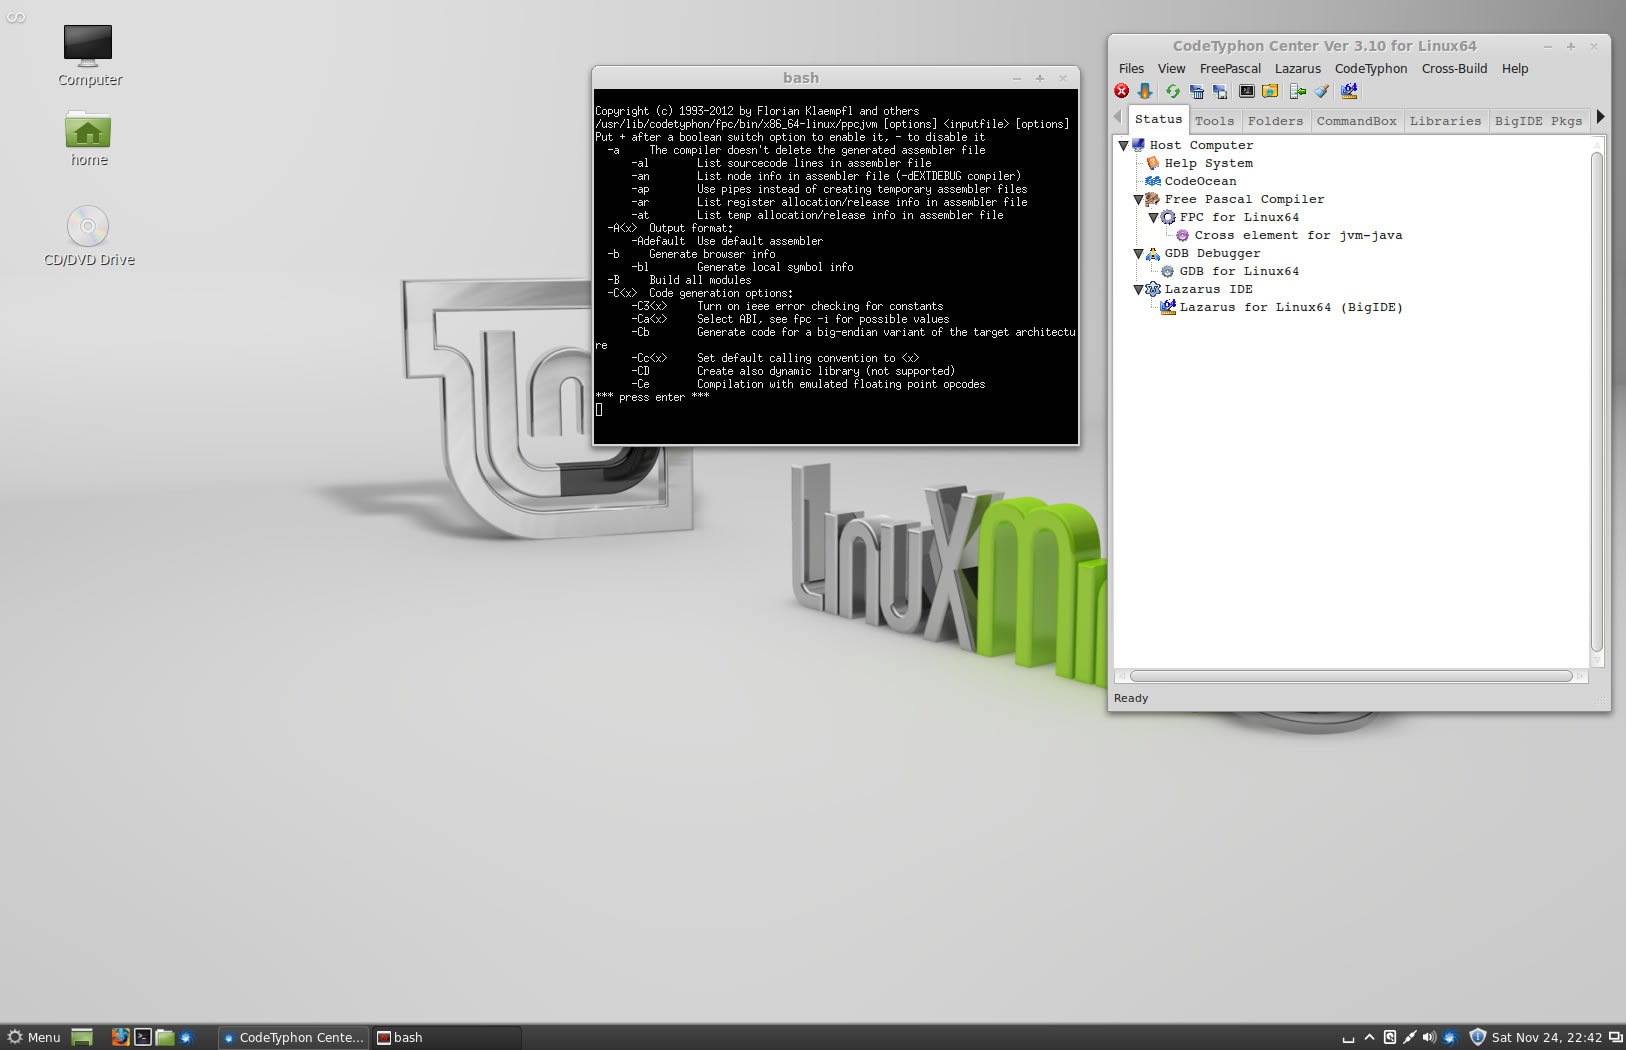Open the terminal icon in CodeTyphon toolbar
This screenshot has height=1050, width=1626.
click(x=1247, y=91)
